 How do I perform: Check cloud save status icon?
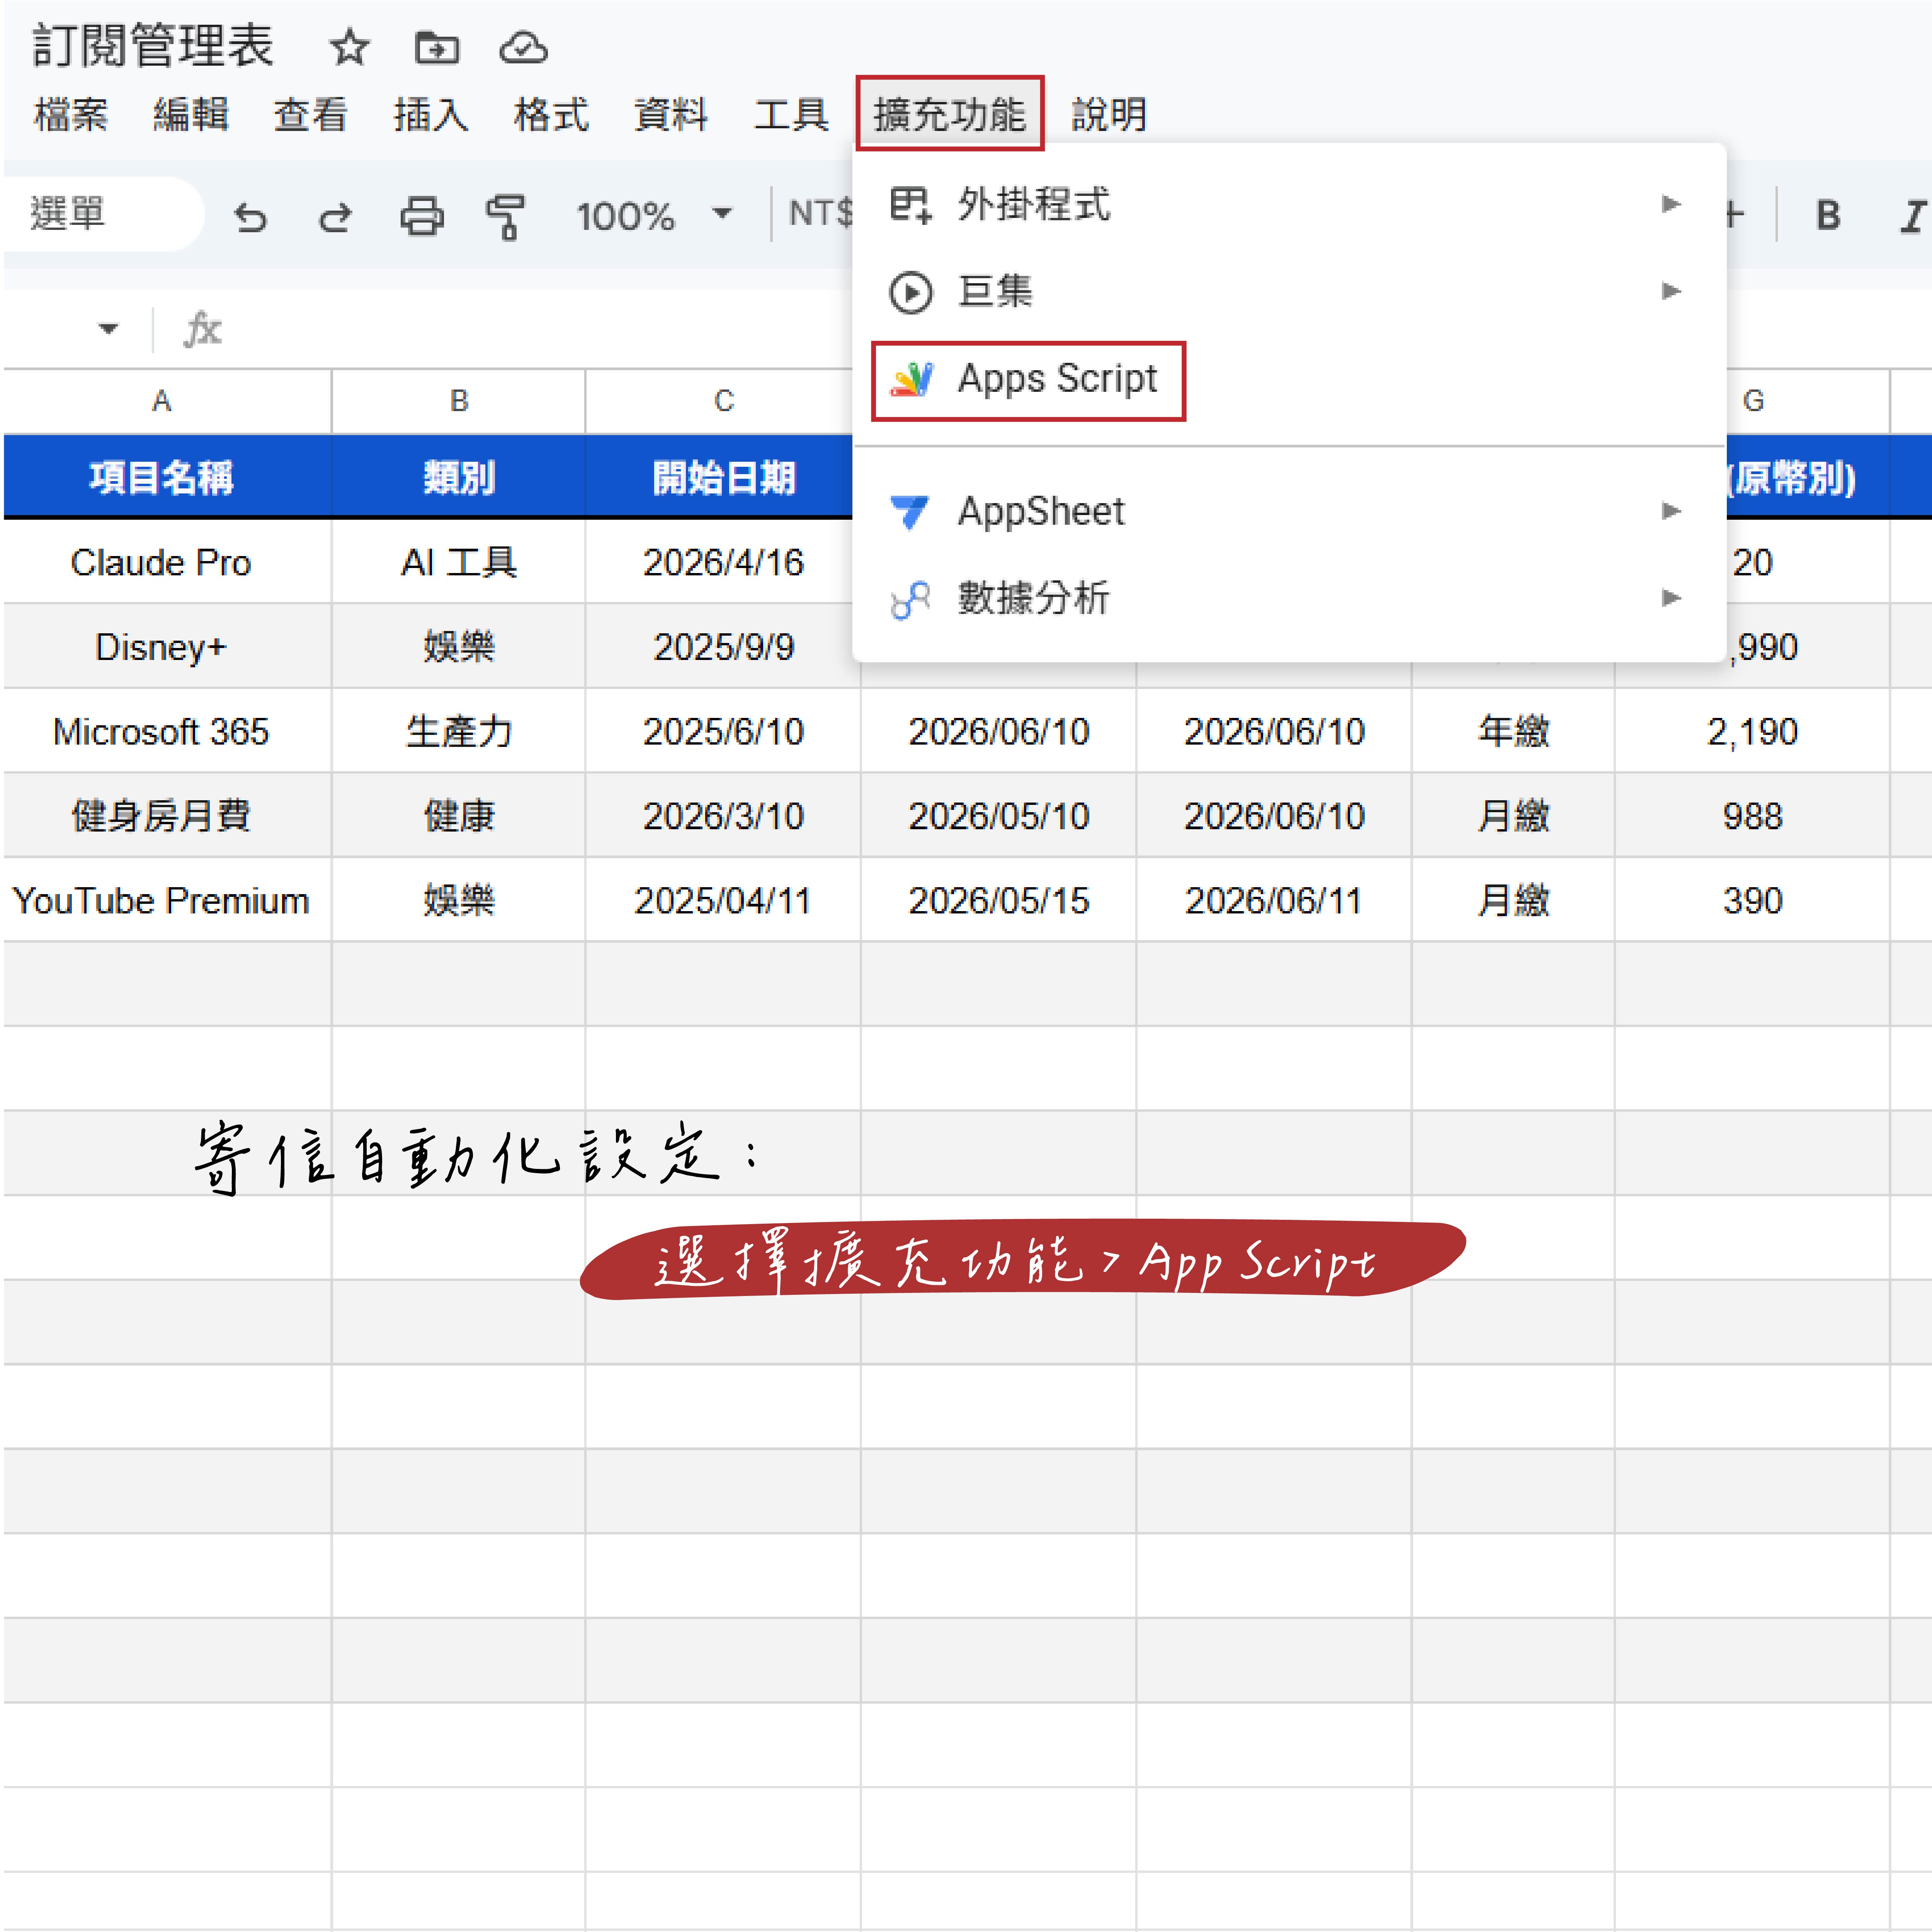tap(523, 47)
